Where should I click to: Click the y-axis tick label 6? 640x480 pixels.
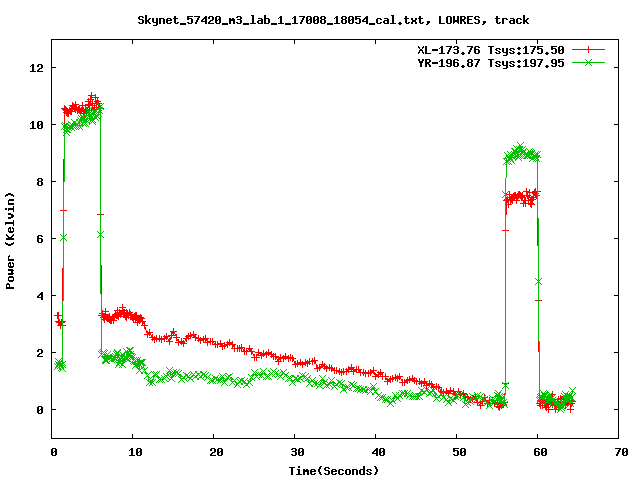pyautogui.click(x=40, y=239)
